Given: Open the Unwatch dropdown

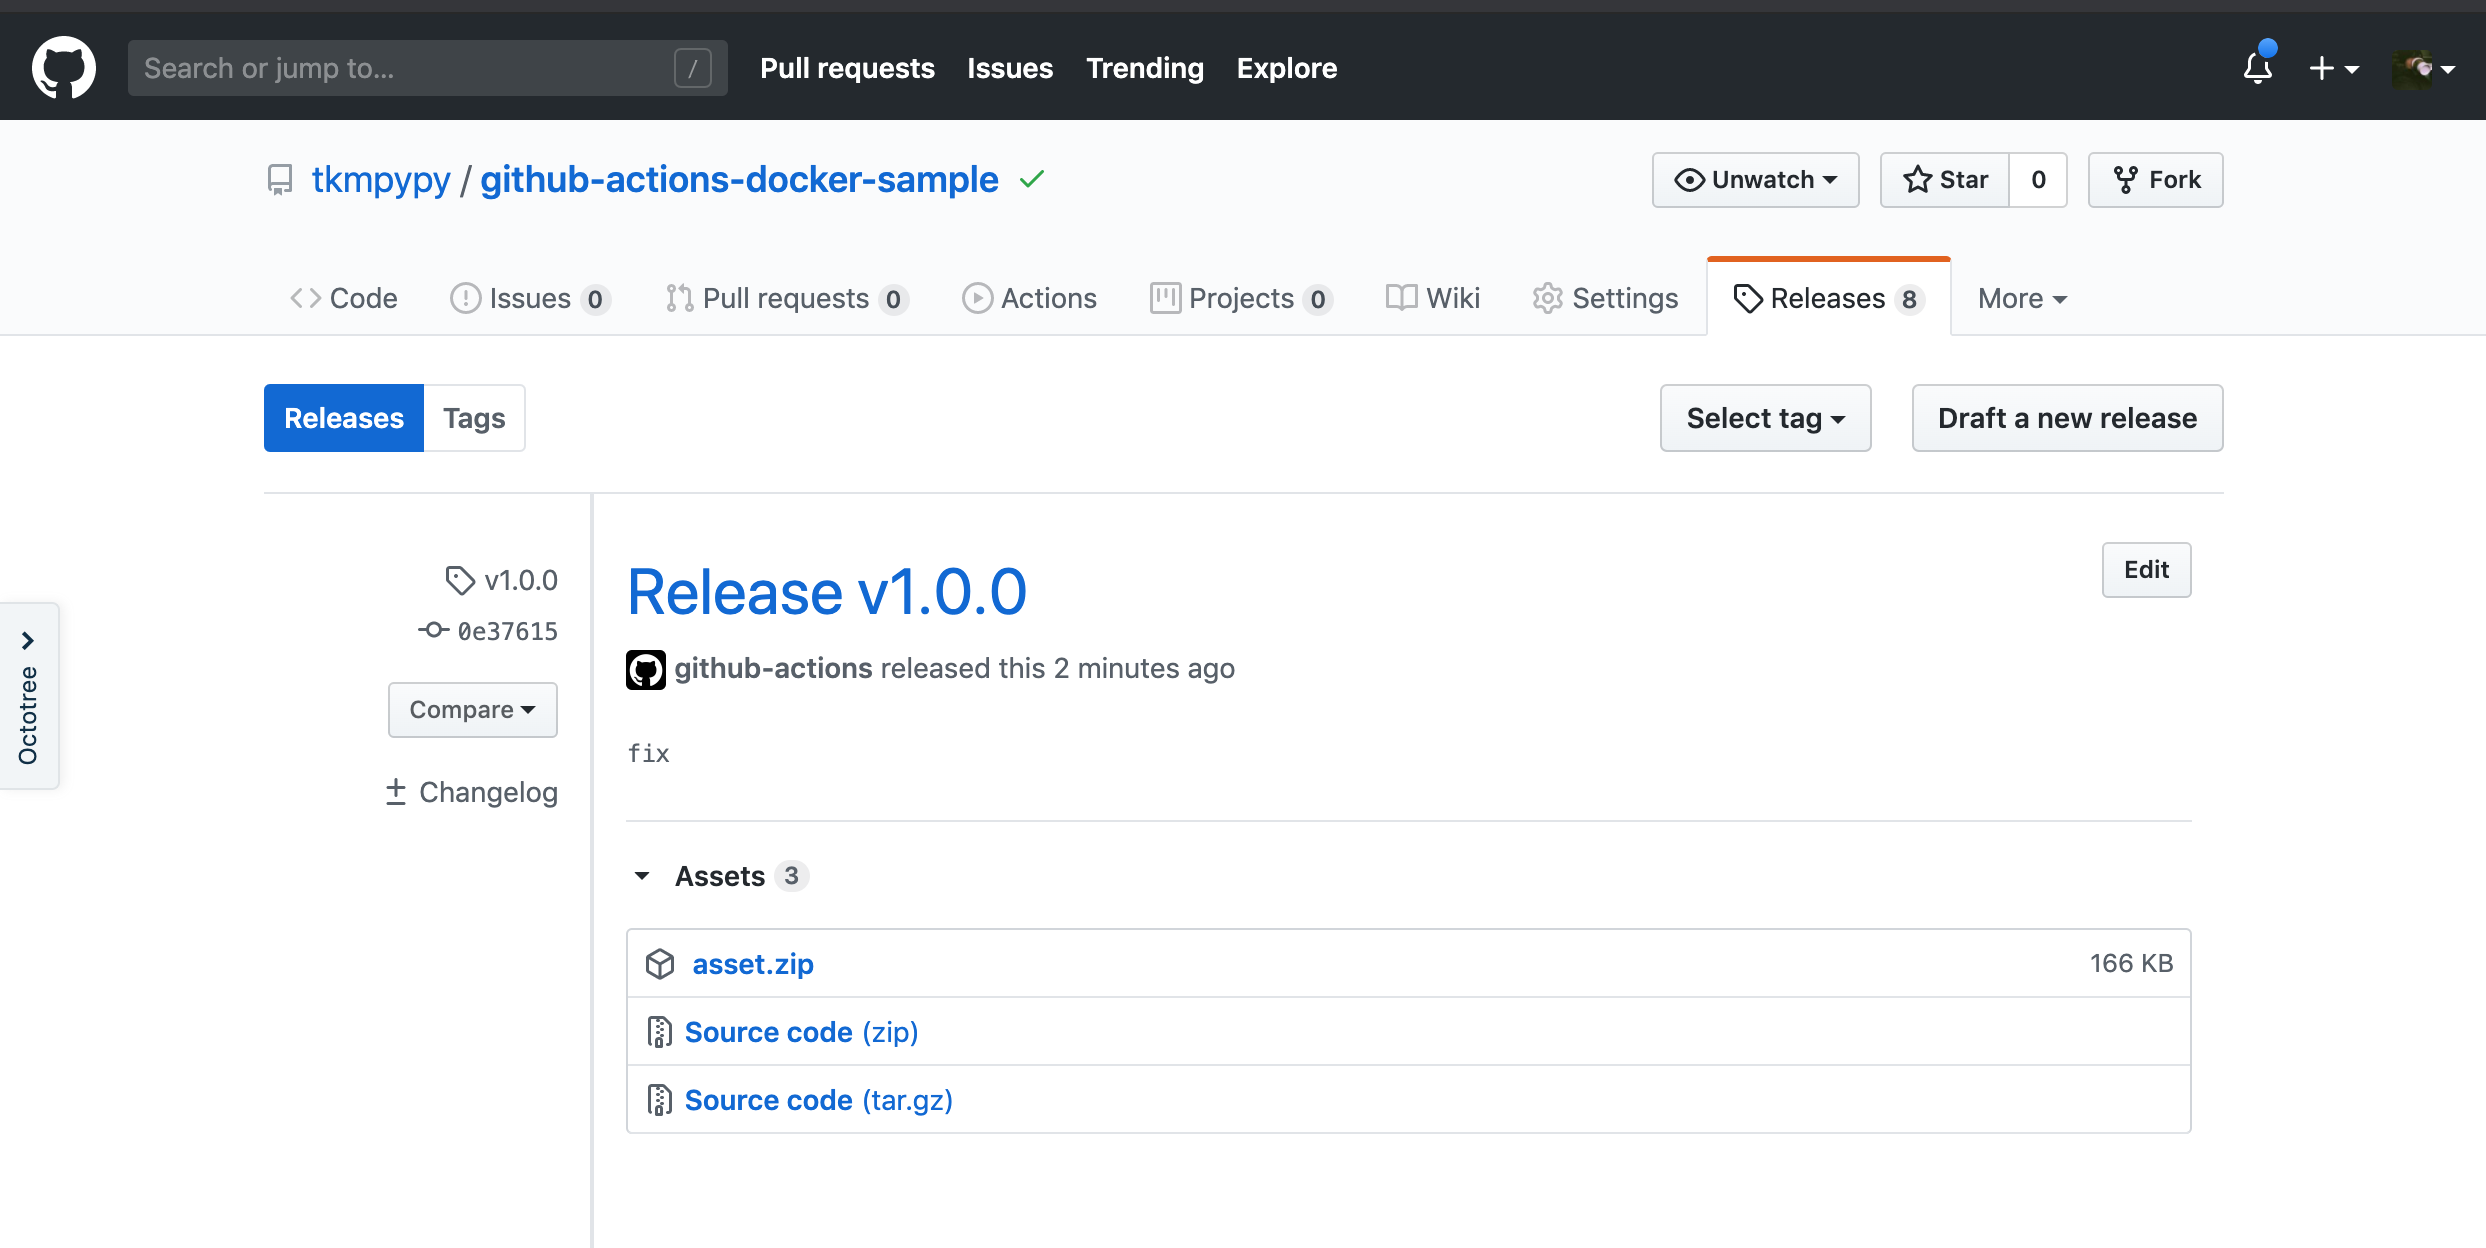Looking at the screenshot, I should click(x=1755, y=180).
